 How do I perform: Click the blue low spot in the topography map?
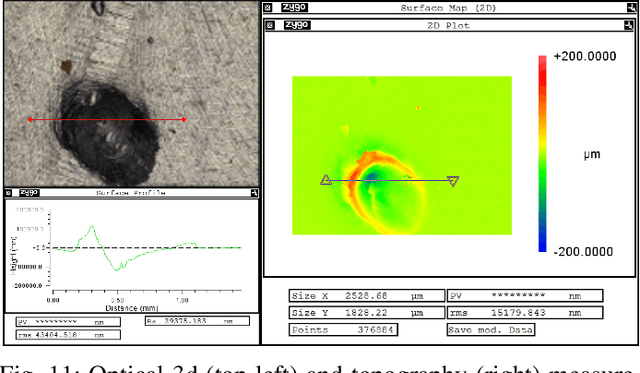pyautogui.click(x=371, y=178)
